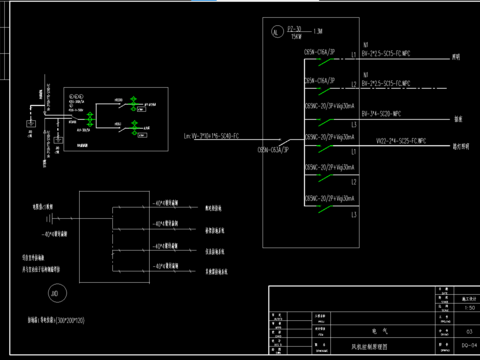Click the BV-2*2.5-SC15-FC.WPC label on L1
Screen dimensions: 480x360
[386, 53]
